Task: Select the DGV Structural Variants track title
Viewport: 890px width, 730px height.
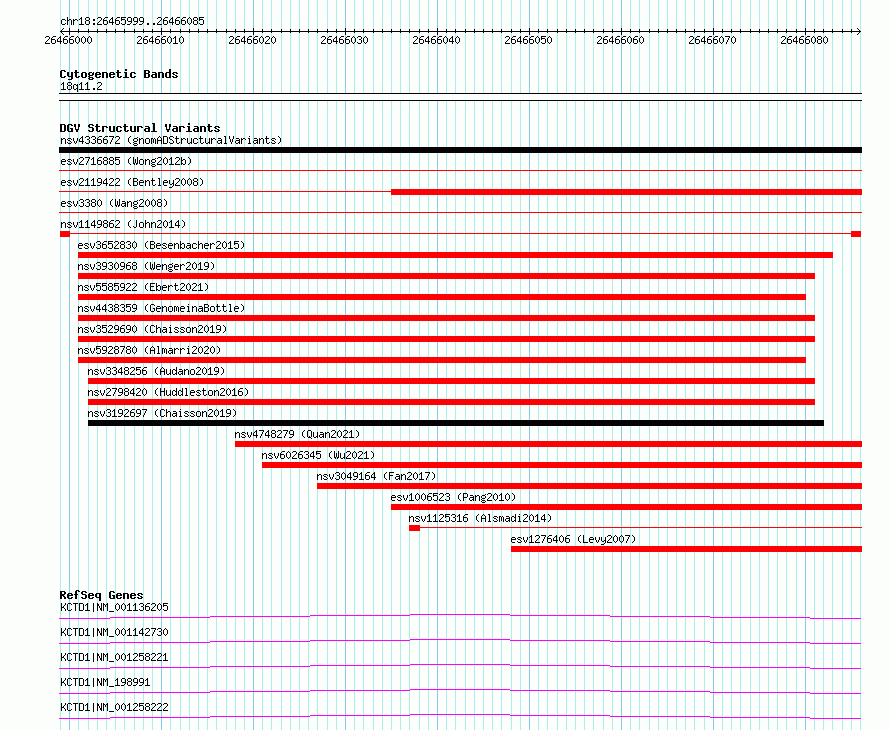Action: (140, 128)
